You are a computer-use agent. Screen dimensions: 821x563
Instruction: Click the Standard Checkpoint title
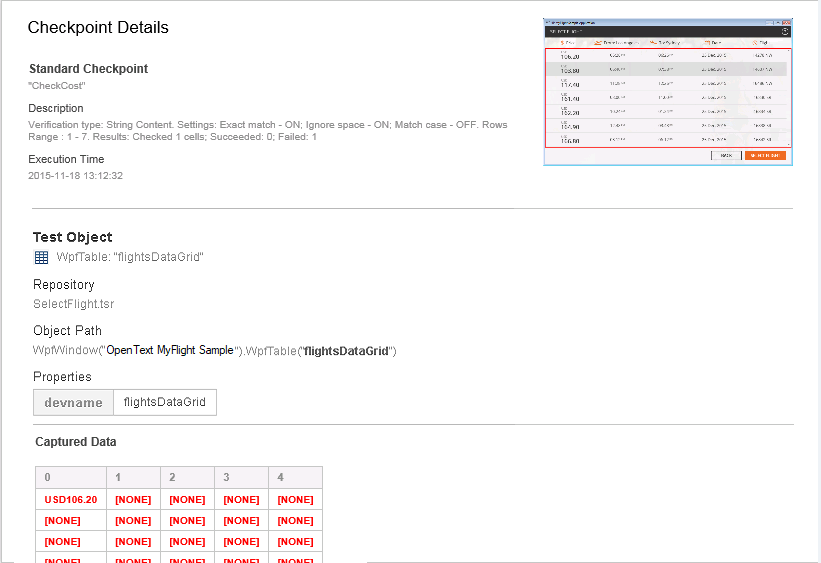click(88, 69)
